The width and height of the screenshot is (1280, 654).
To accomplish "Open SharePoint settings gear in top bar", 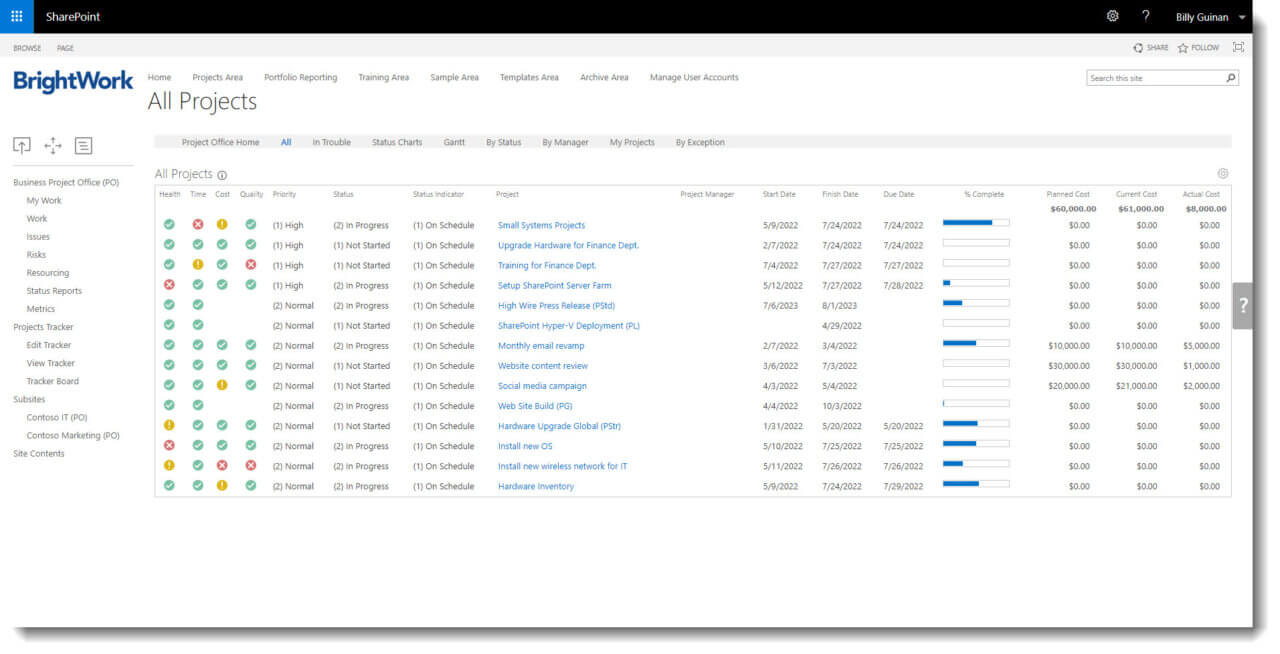I will 1112,16.
